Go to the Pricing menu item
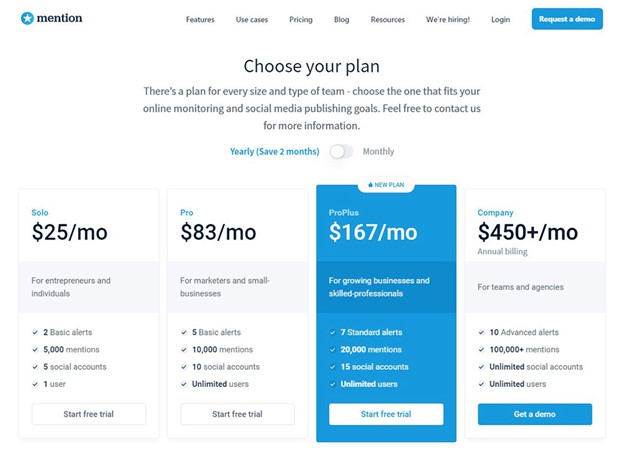Image resolution: width=624 pixels, height=459 pixels. [301, 20]
